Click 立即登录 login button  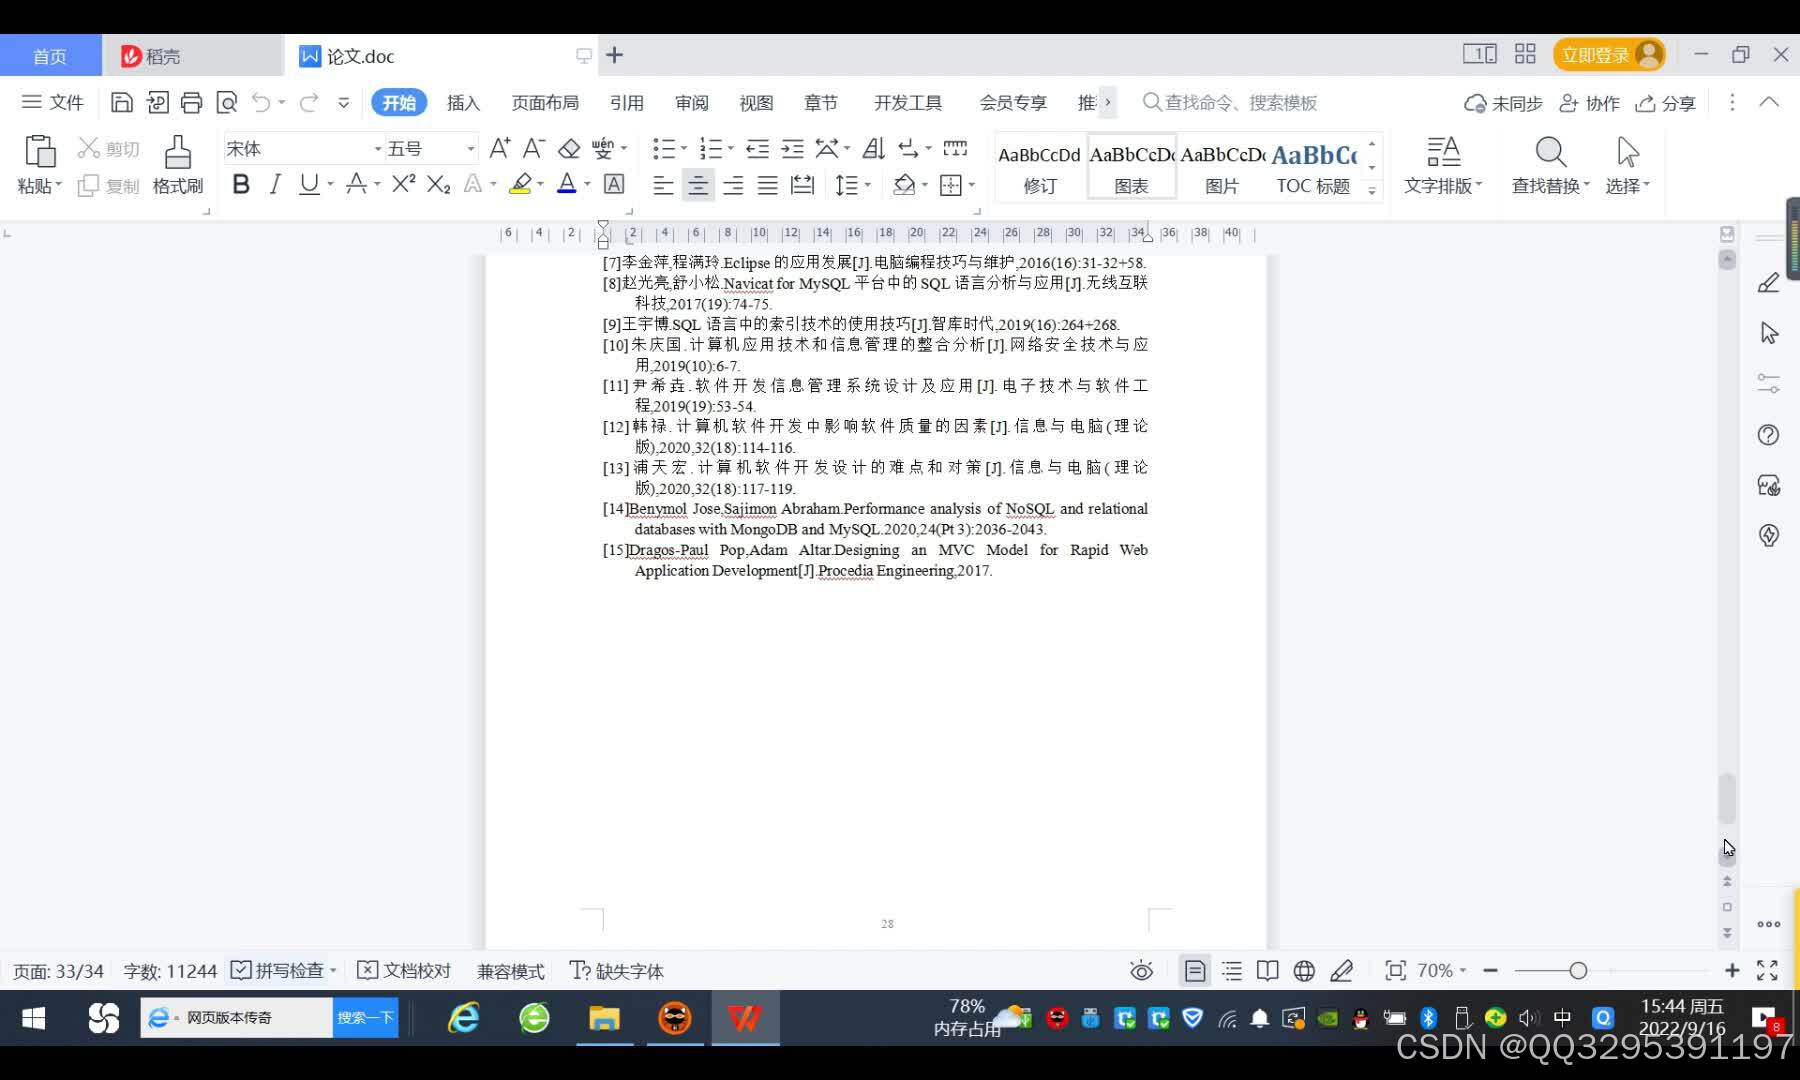[x=1610, y=55]
